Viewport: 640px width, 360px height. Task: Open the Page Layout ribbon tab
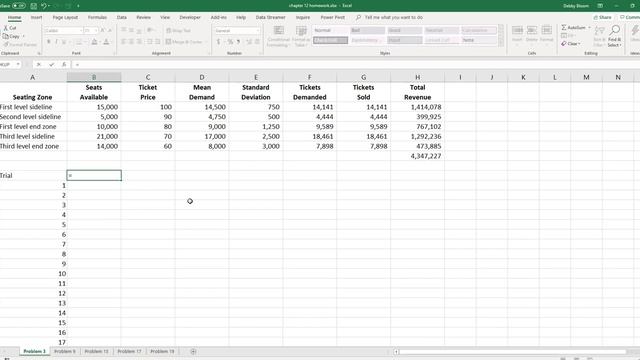[65, 18]
